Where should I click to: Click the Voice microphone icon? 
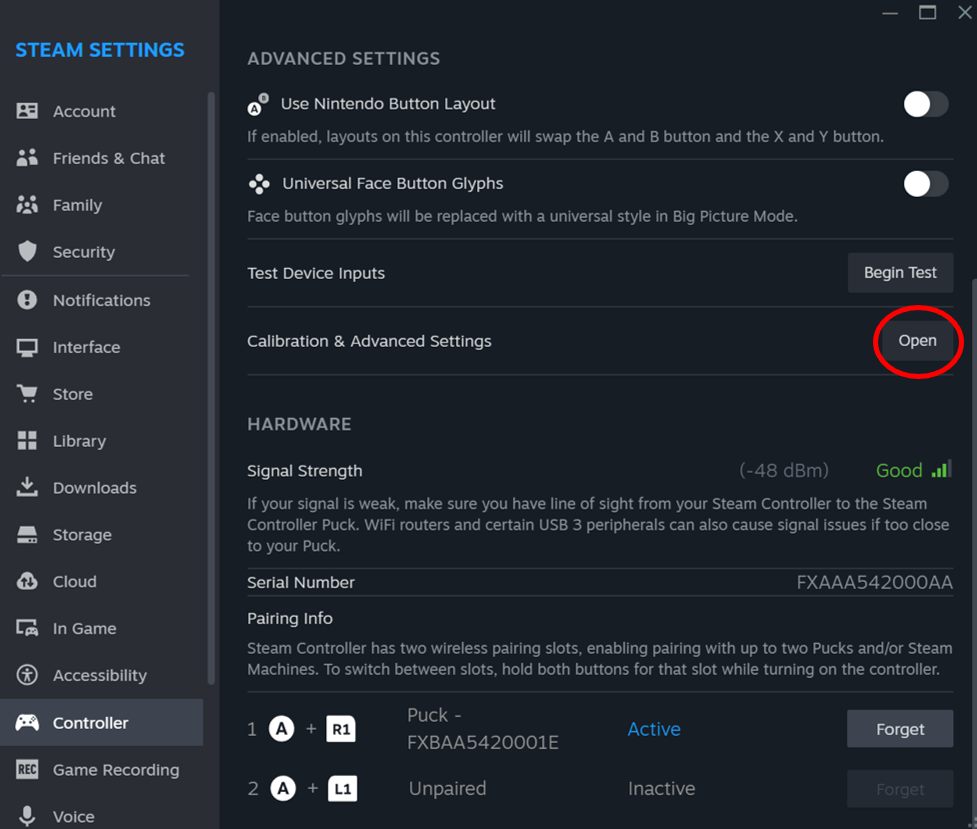tap(27, 815)
